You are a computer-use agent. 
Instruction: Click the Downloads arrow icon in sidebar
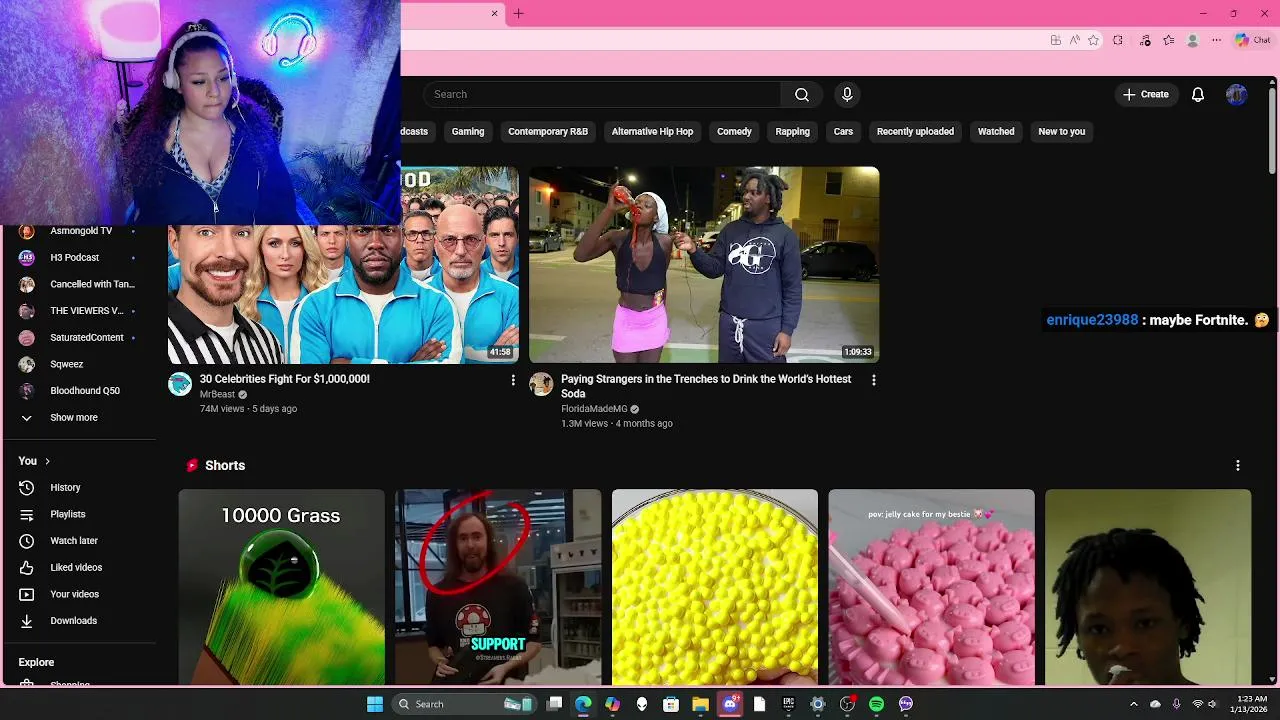tap(27, 621)
